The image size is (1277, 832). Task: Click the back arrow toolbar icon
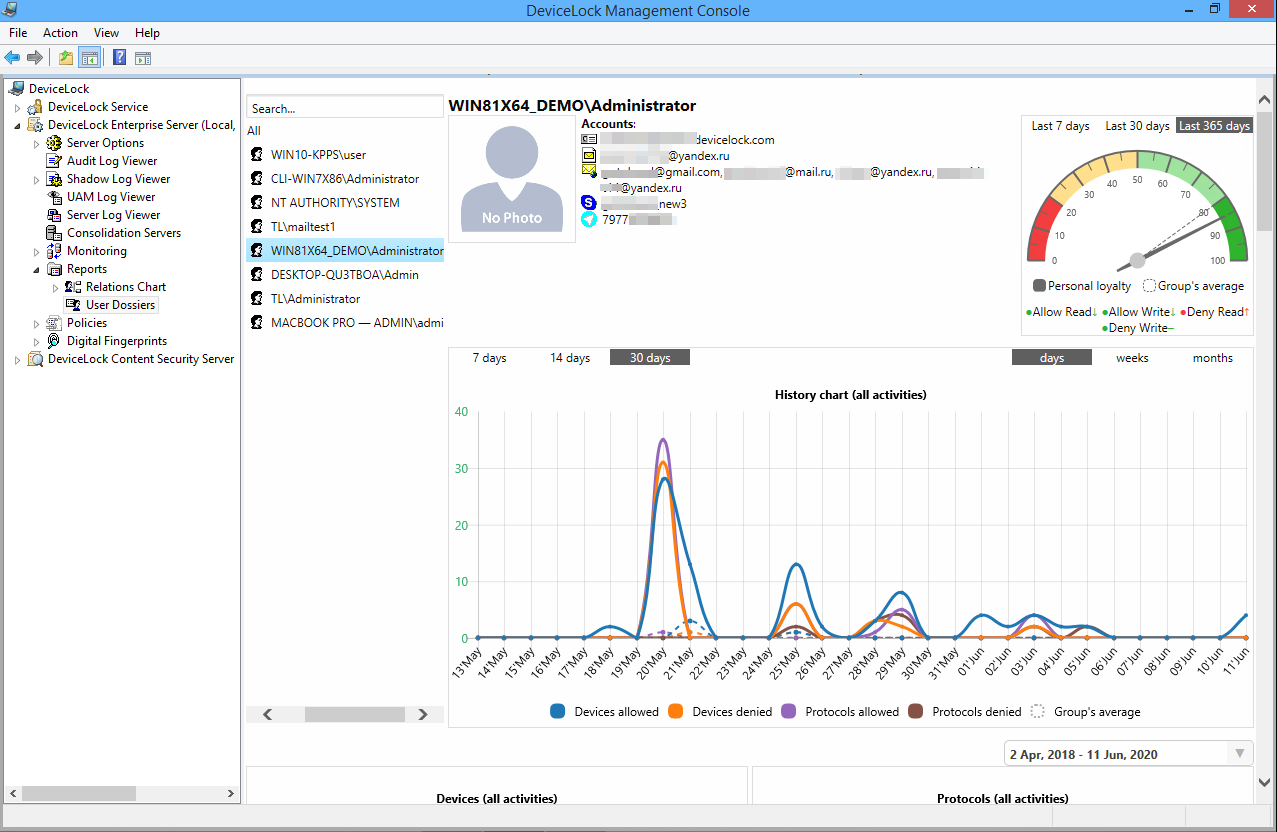(12, 58)
